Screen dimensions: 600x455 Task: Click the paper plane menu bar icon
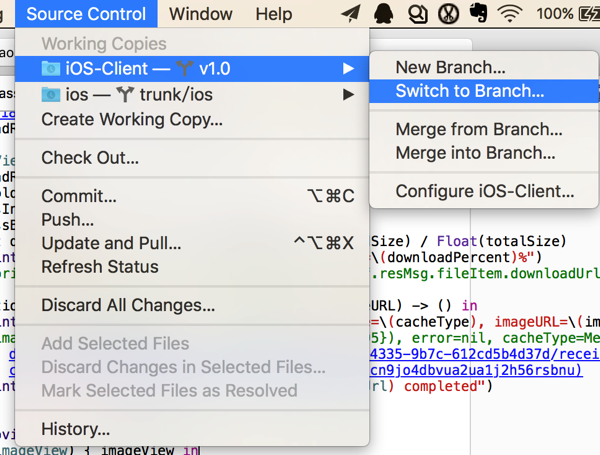(351, 14)
